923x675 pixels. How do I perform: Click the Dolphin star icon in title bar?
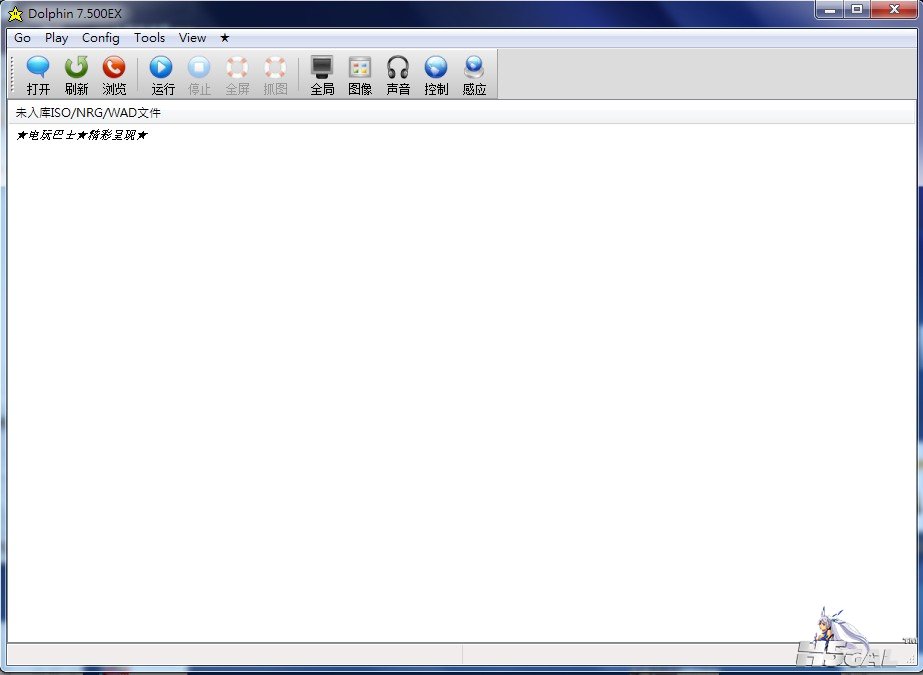coord(15,14)
